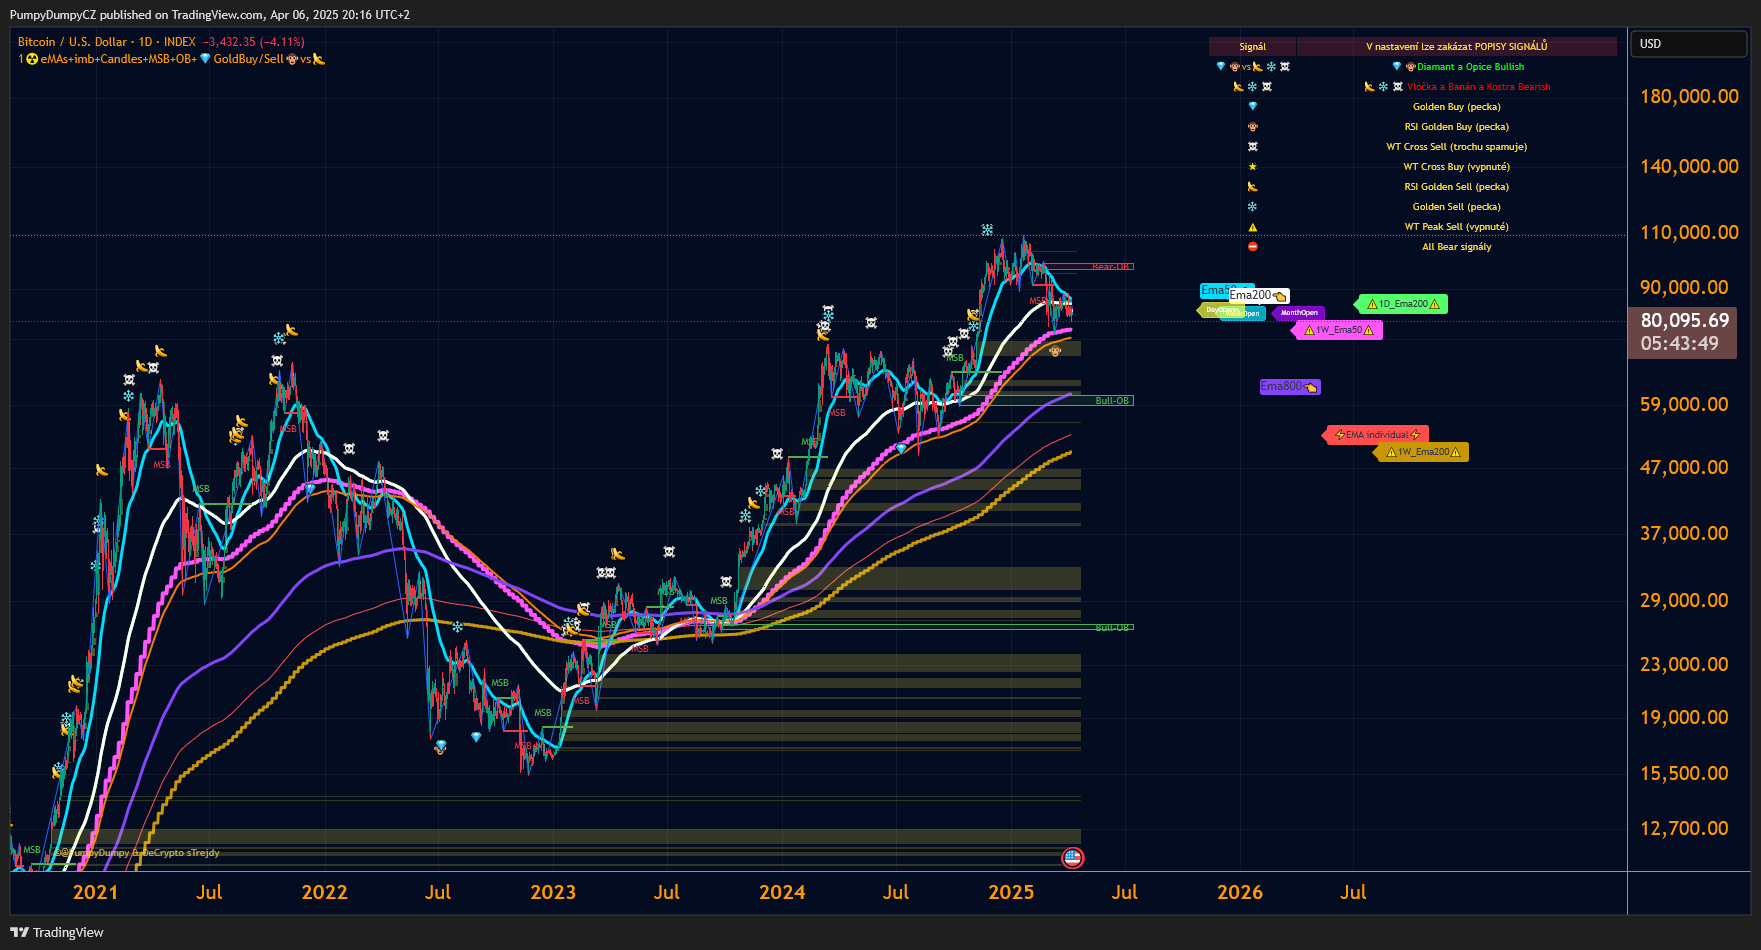Screen dimensions: 1761x950
Task: Click the WT Cross Sell (trochu spamuje) text
Action: click(1456, 147)
